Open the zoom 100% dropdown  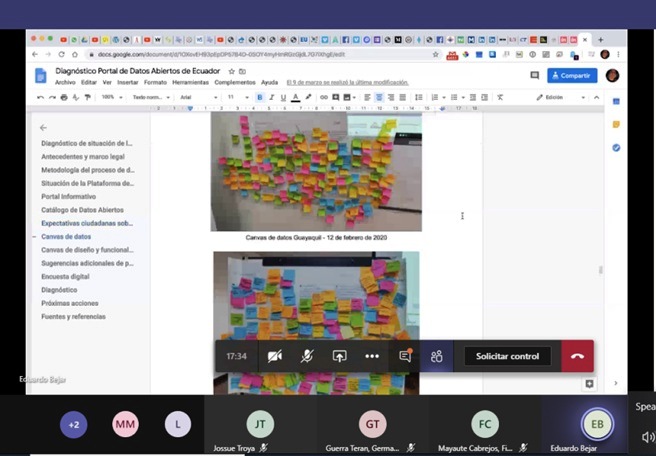(x=109, y=97)
